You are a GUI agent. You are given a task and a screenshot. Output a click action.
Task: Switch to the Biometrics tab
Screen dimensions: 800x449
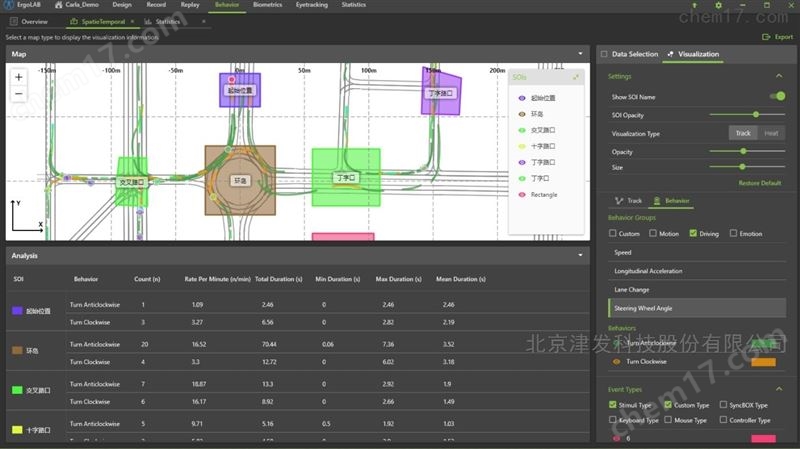[x=267, y=5]
